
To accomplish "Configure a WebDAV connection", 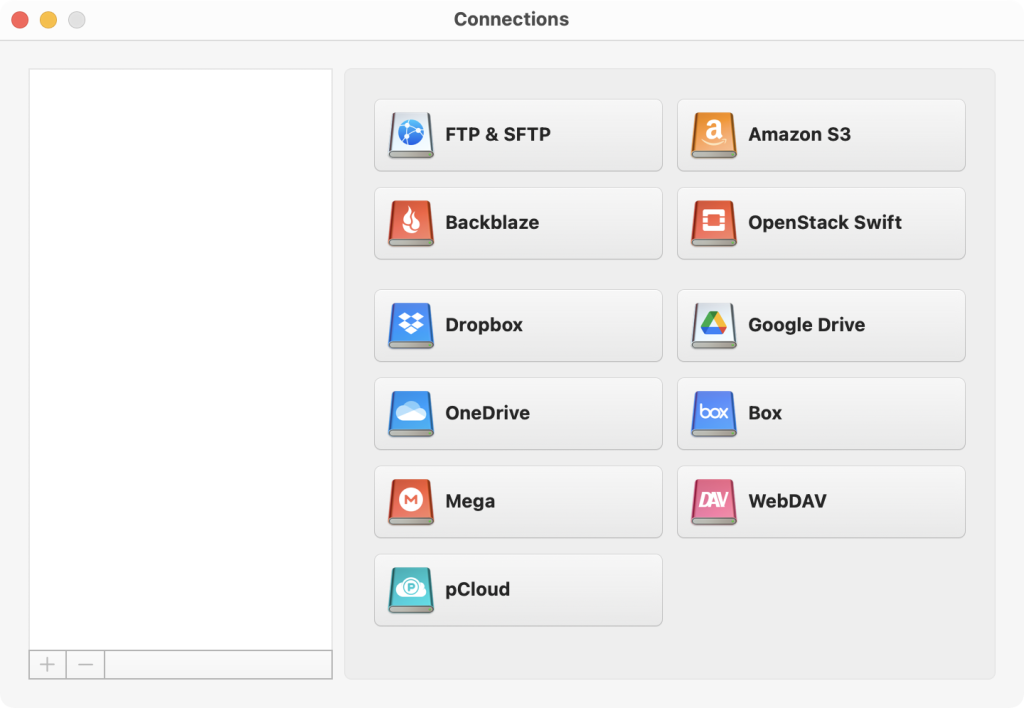I will 820,501.
